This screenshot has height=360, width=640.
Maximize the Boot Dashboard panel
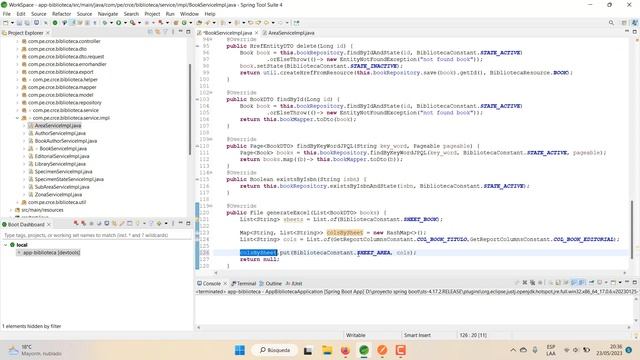[188, 223]
